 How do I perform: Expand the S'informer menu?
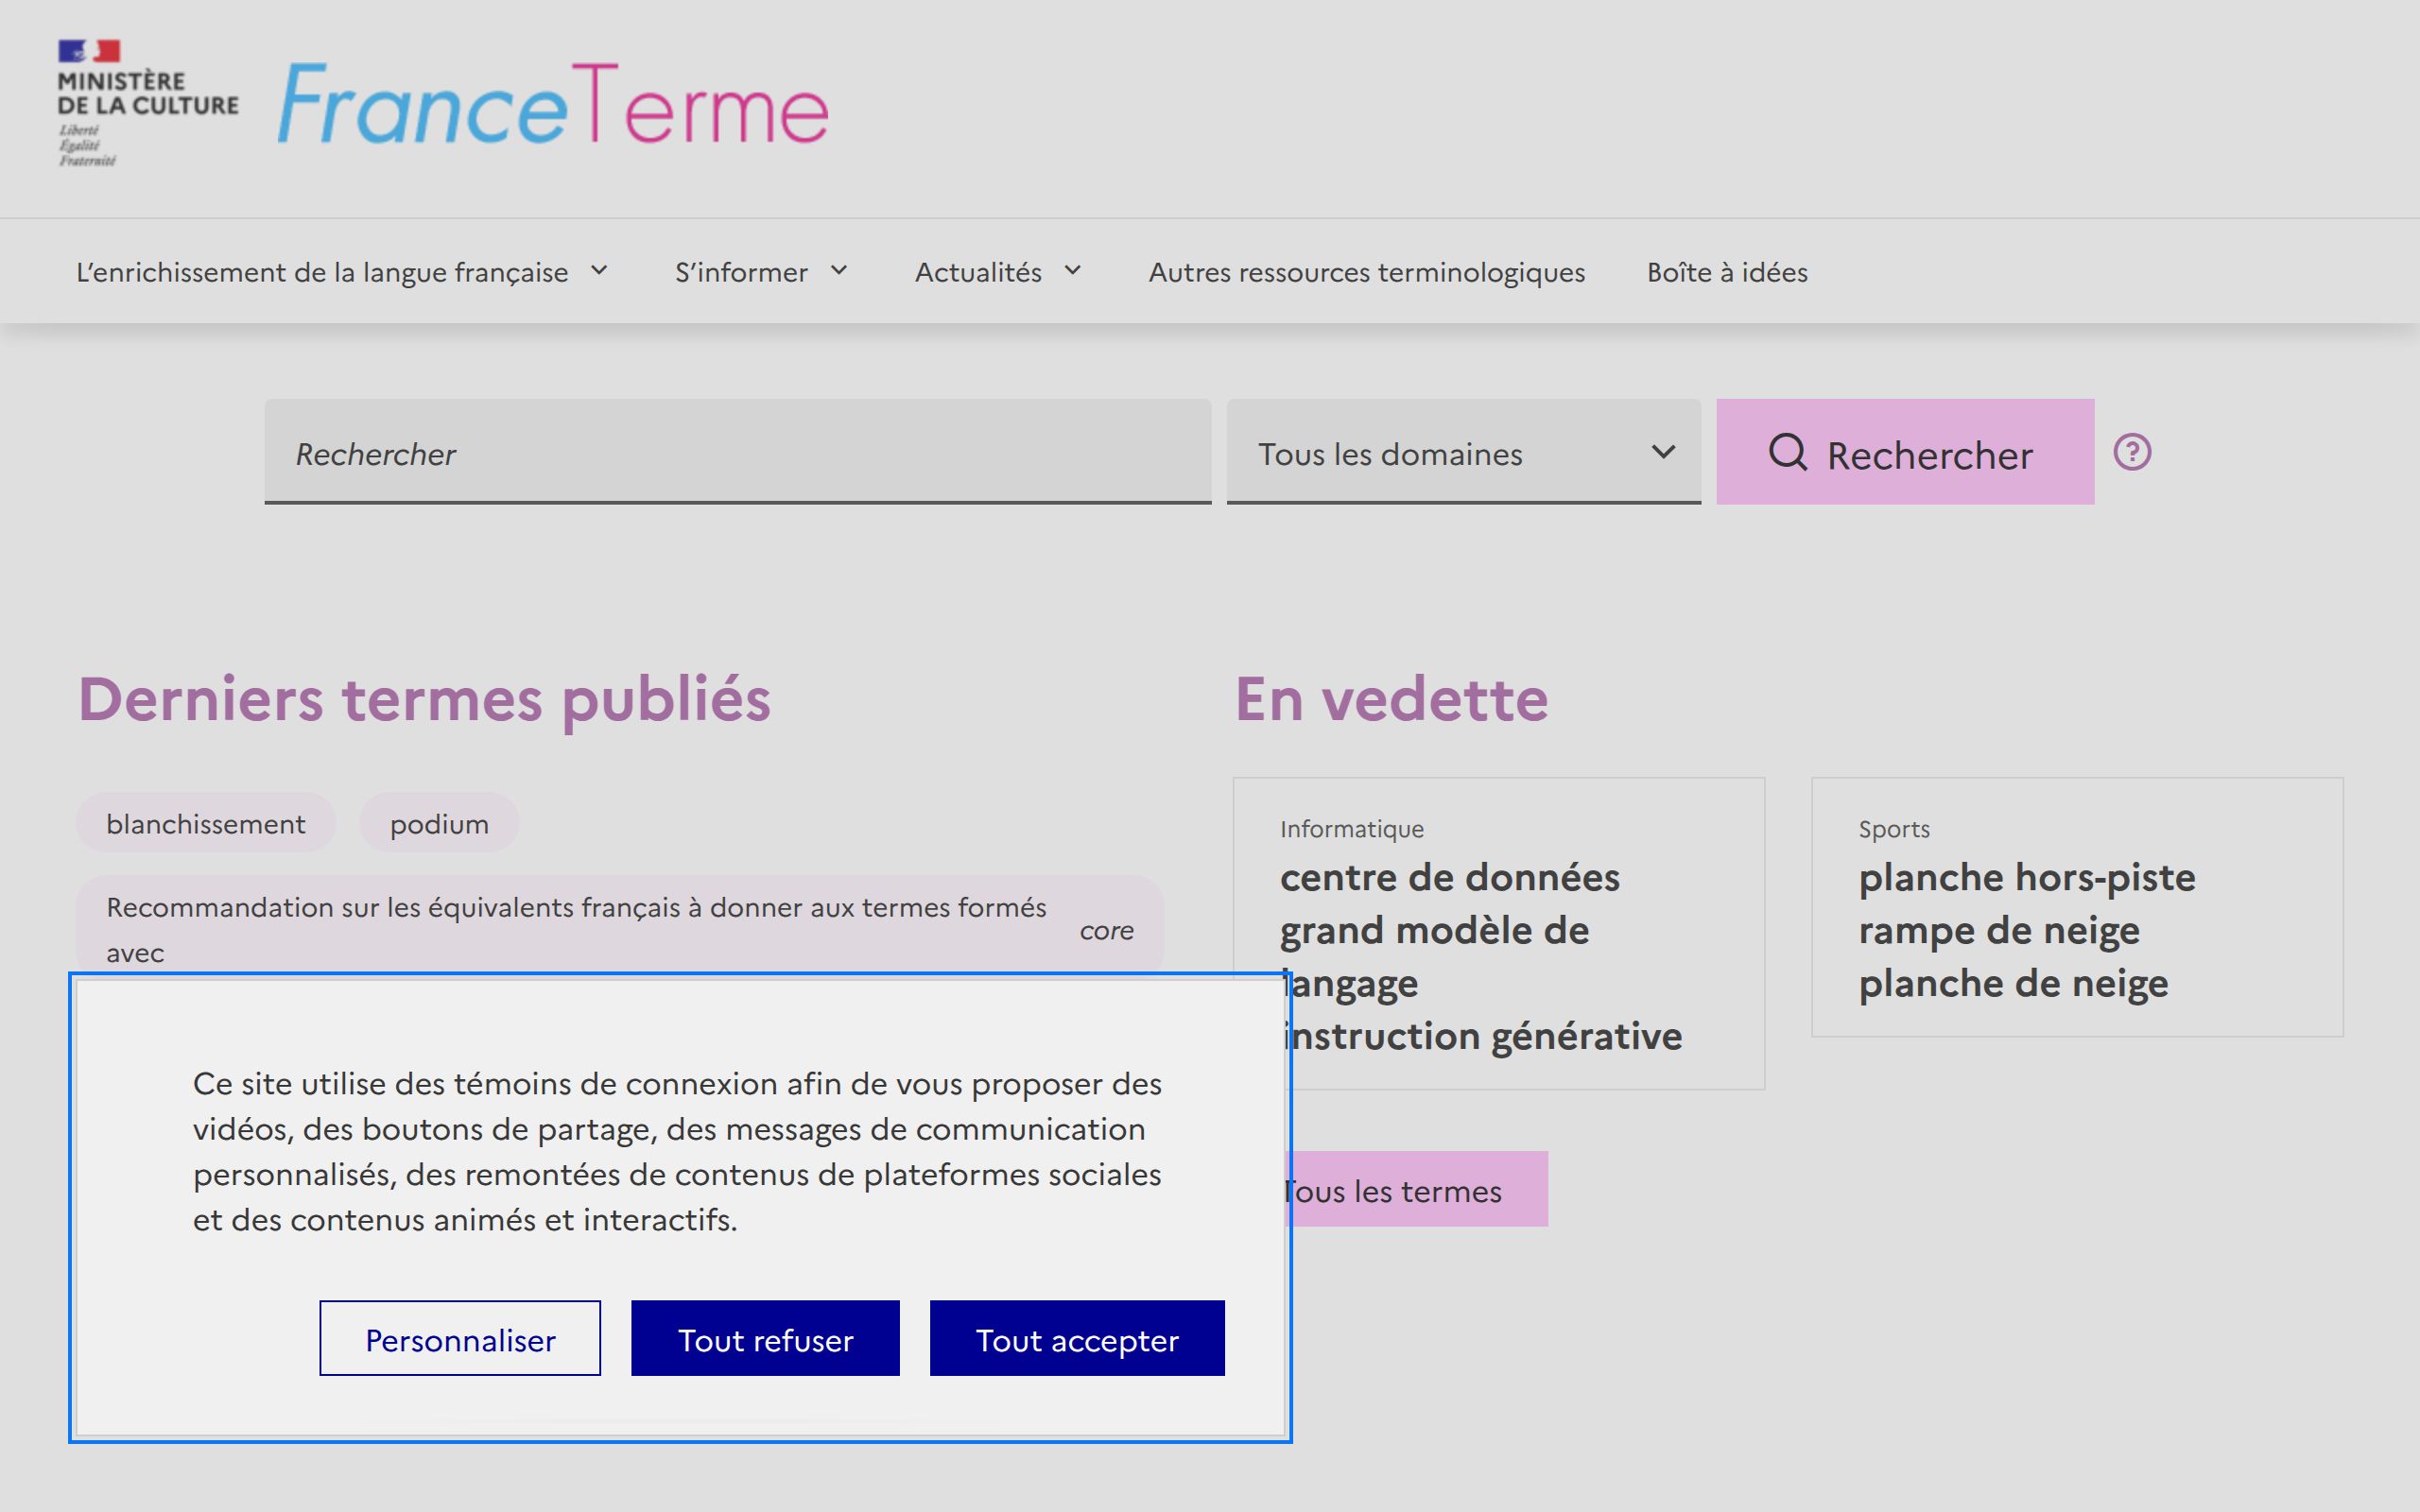pos(762,272)
